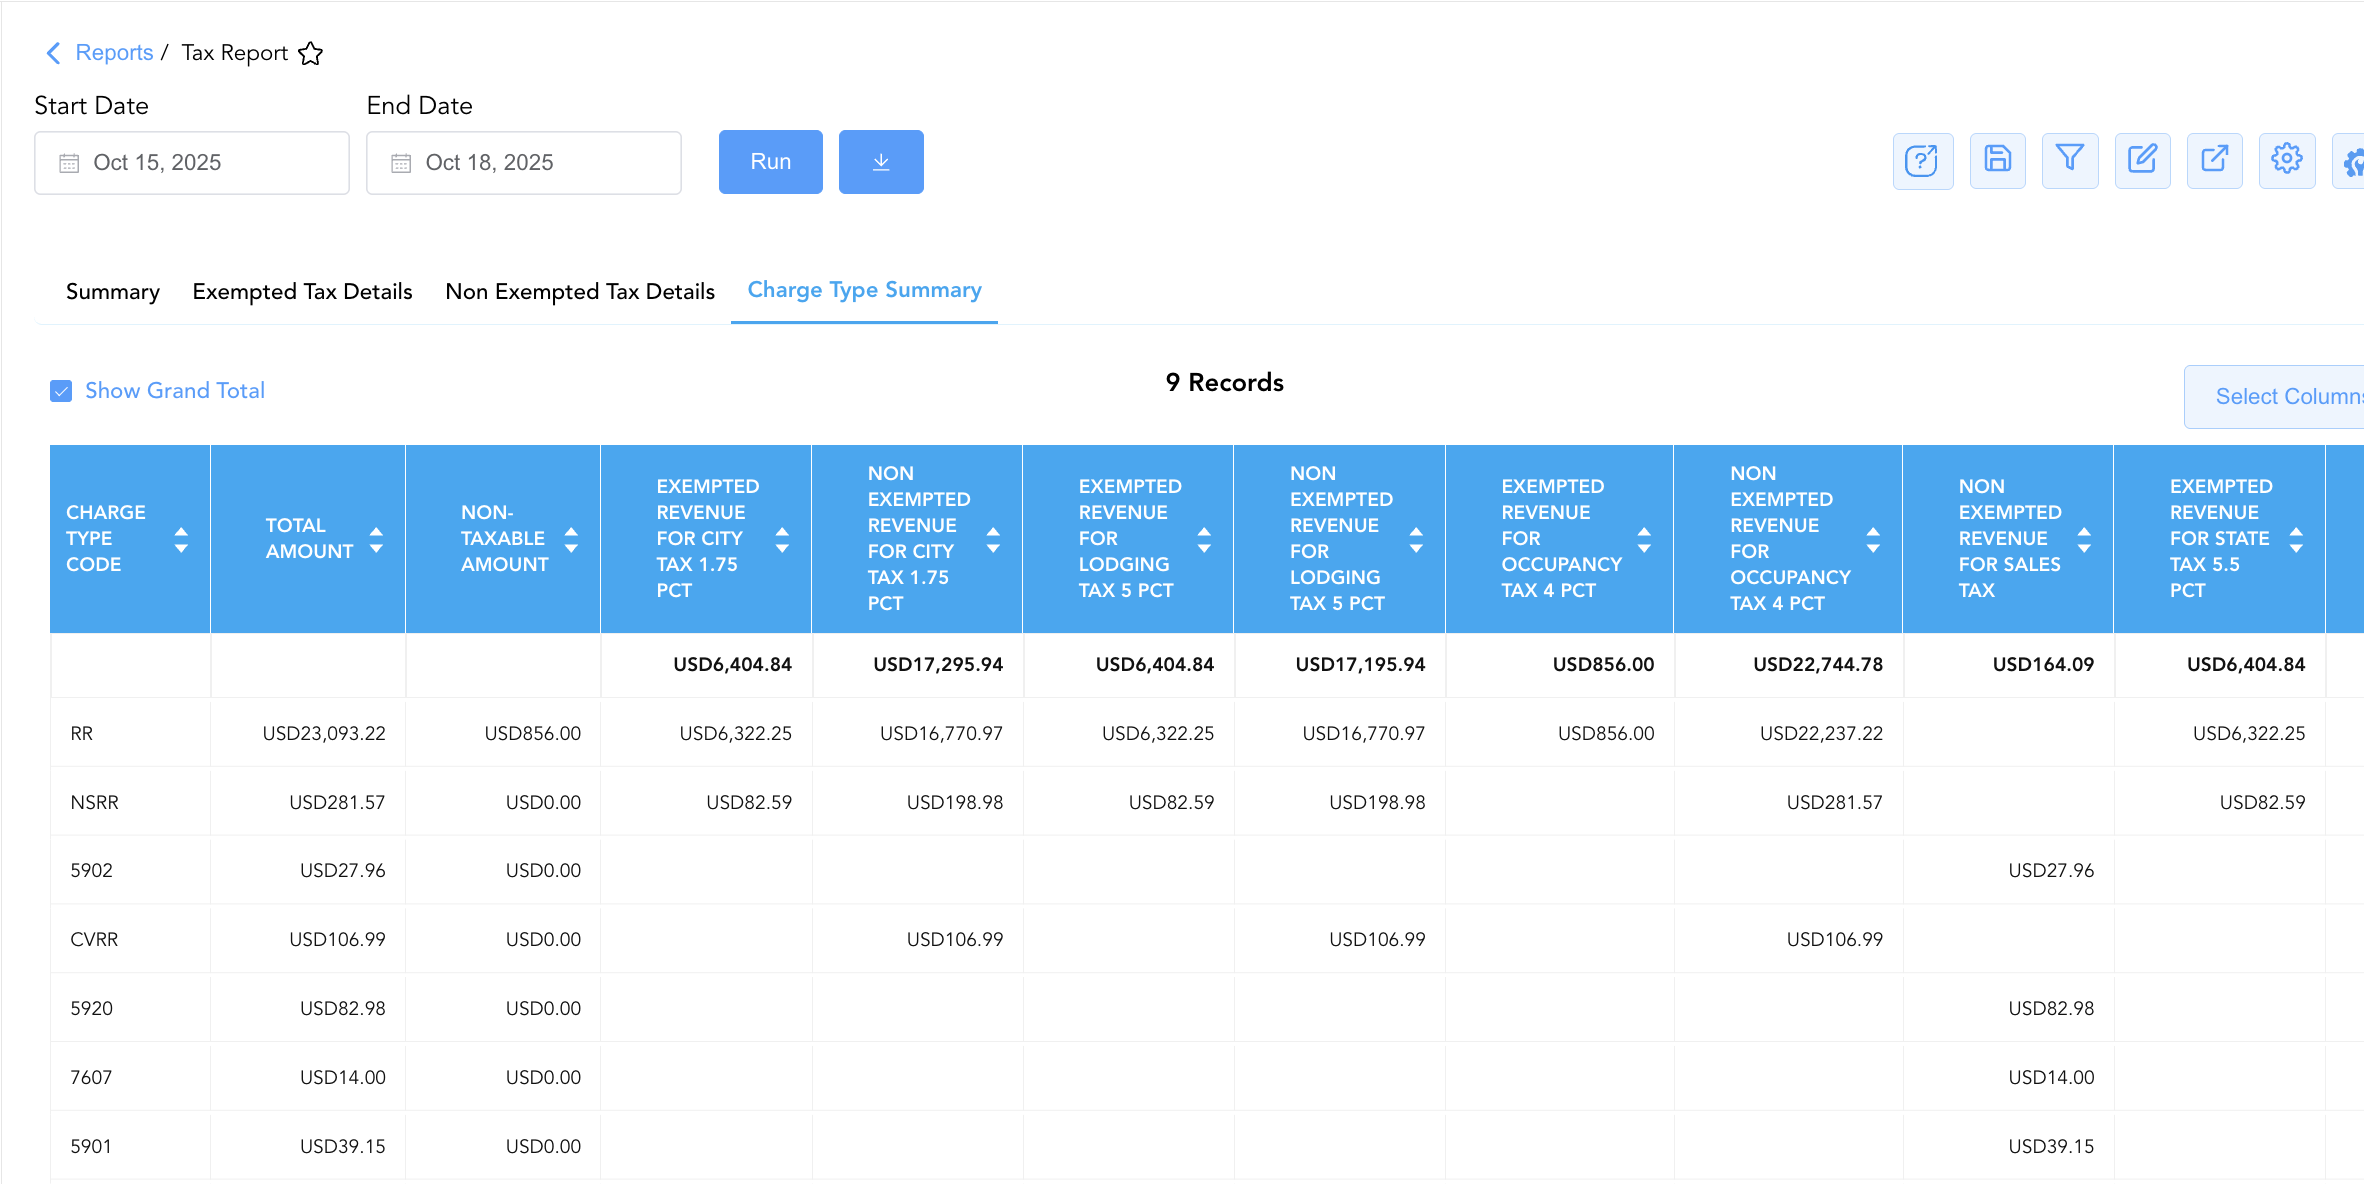Image resolution: width=2364 pixels, height=1184 pixels.
Task: Switch to the Summary tab
Action: point(113,292)
